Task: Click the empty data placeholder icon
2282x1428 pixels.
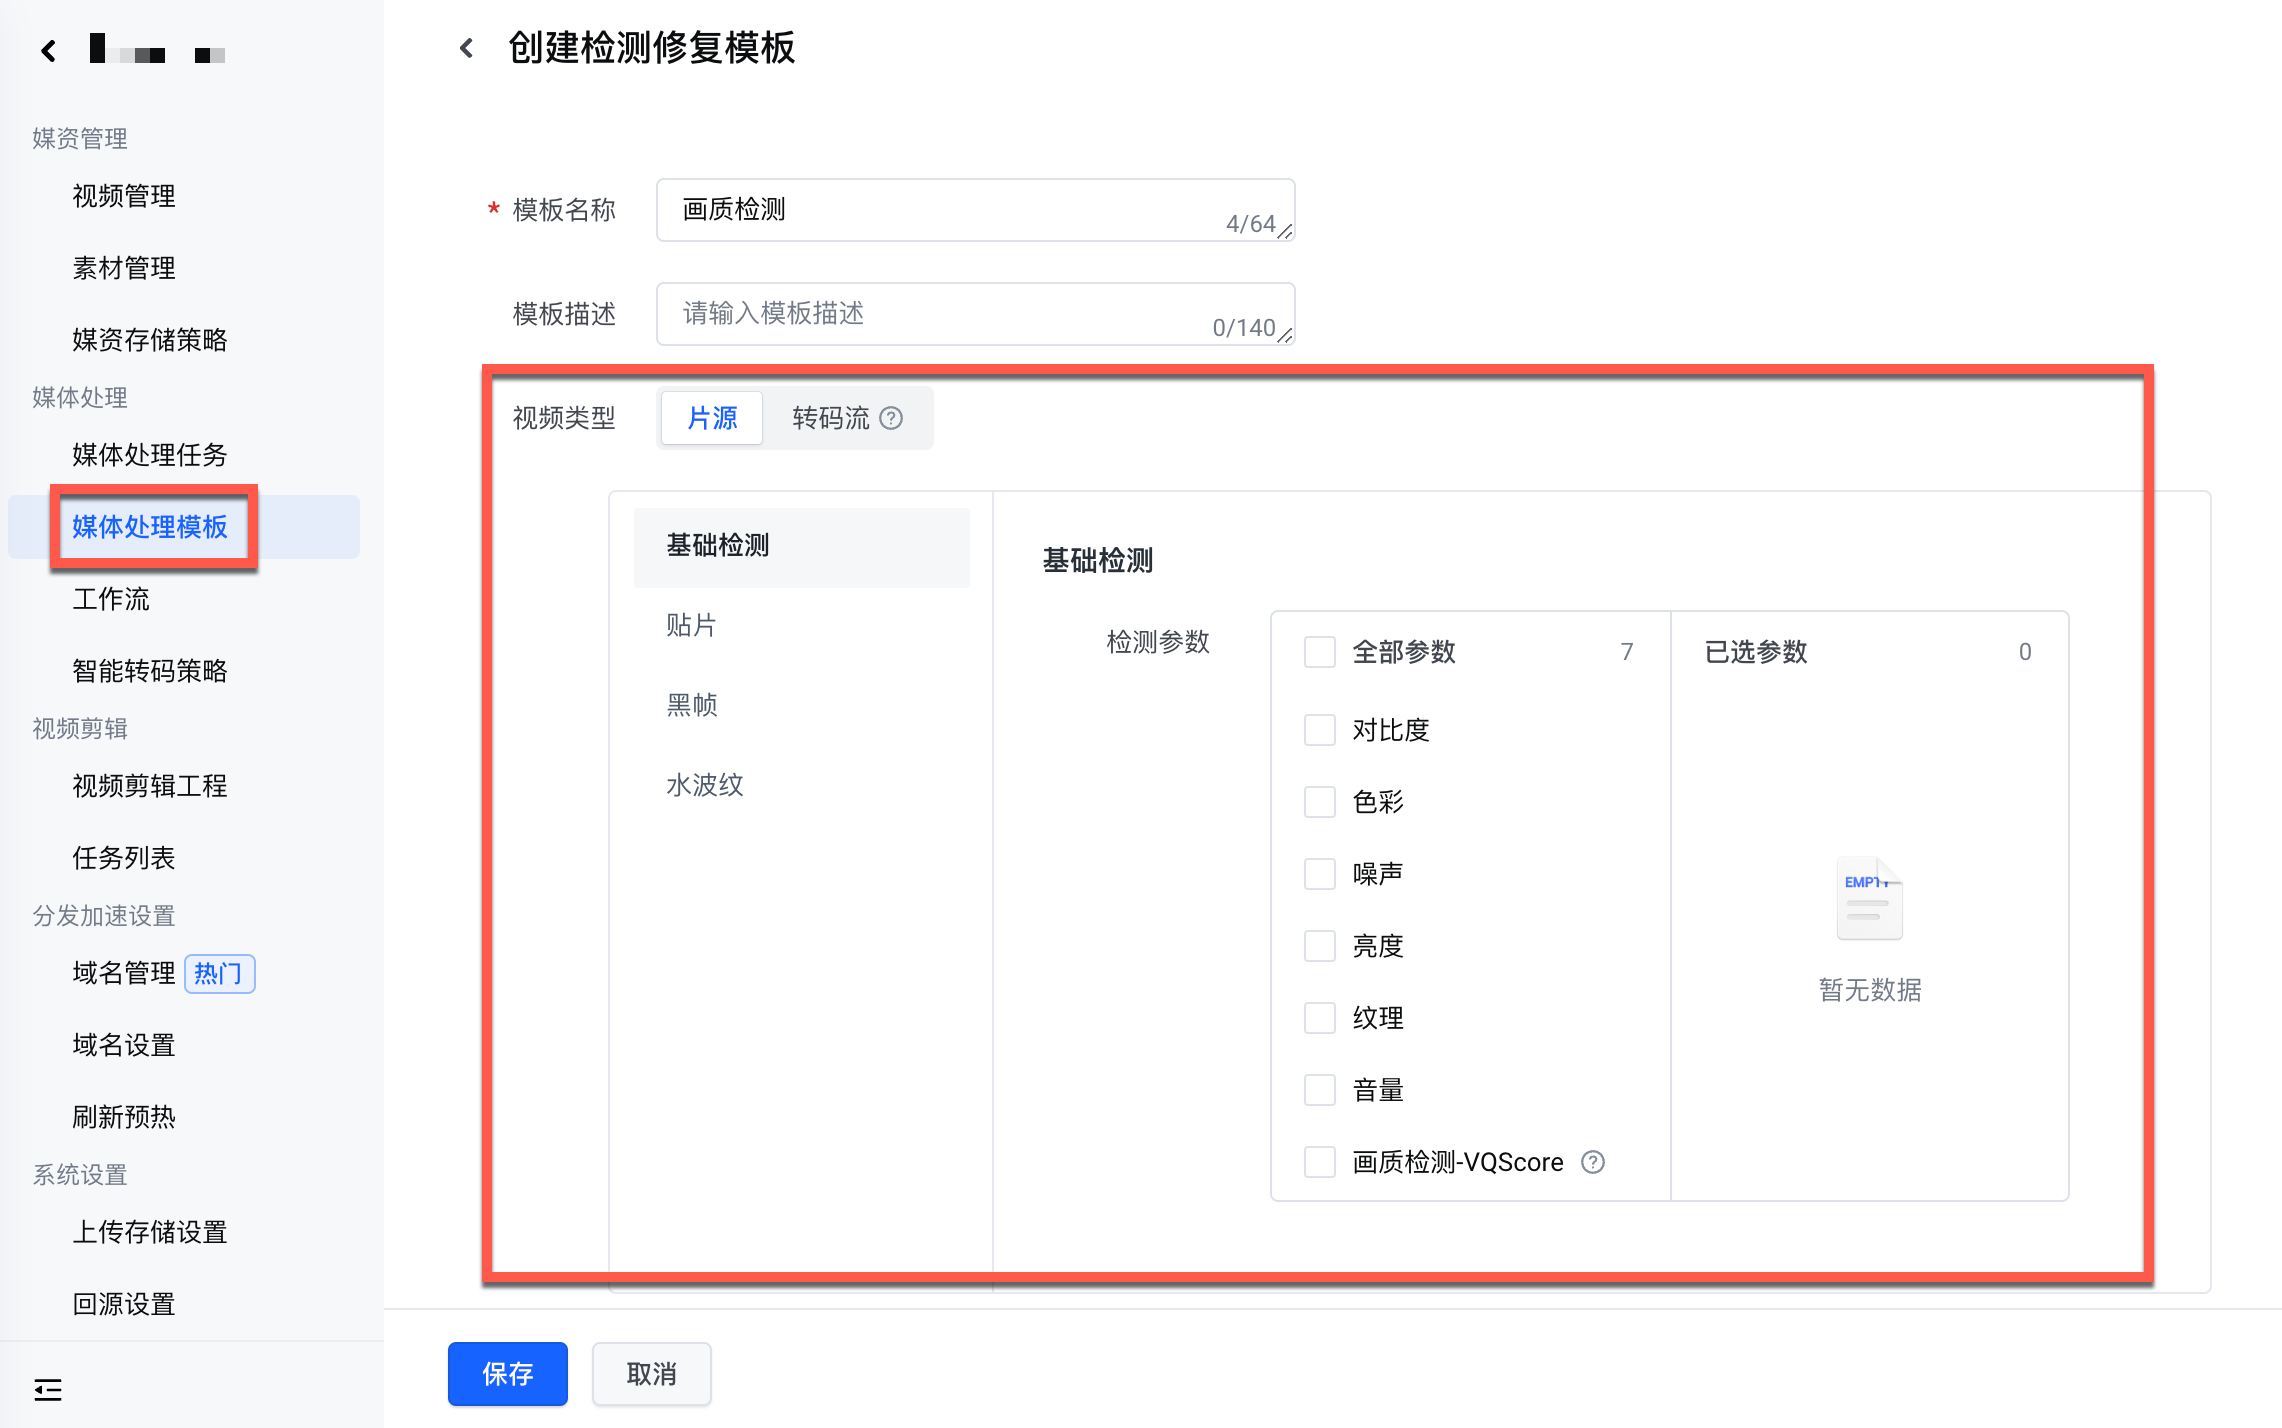Action: [x=1868, y=898]
